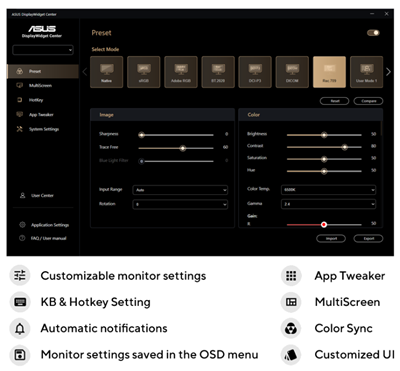This screenshot has height=371, width=400.
Task: Toggle the Preset on/off switch
Action: coord(373,33)
